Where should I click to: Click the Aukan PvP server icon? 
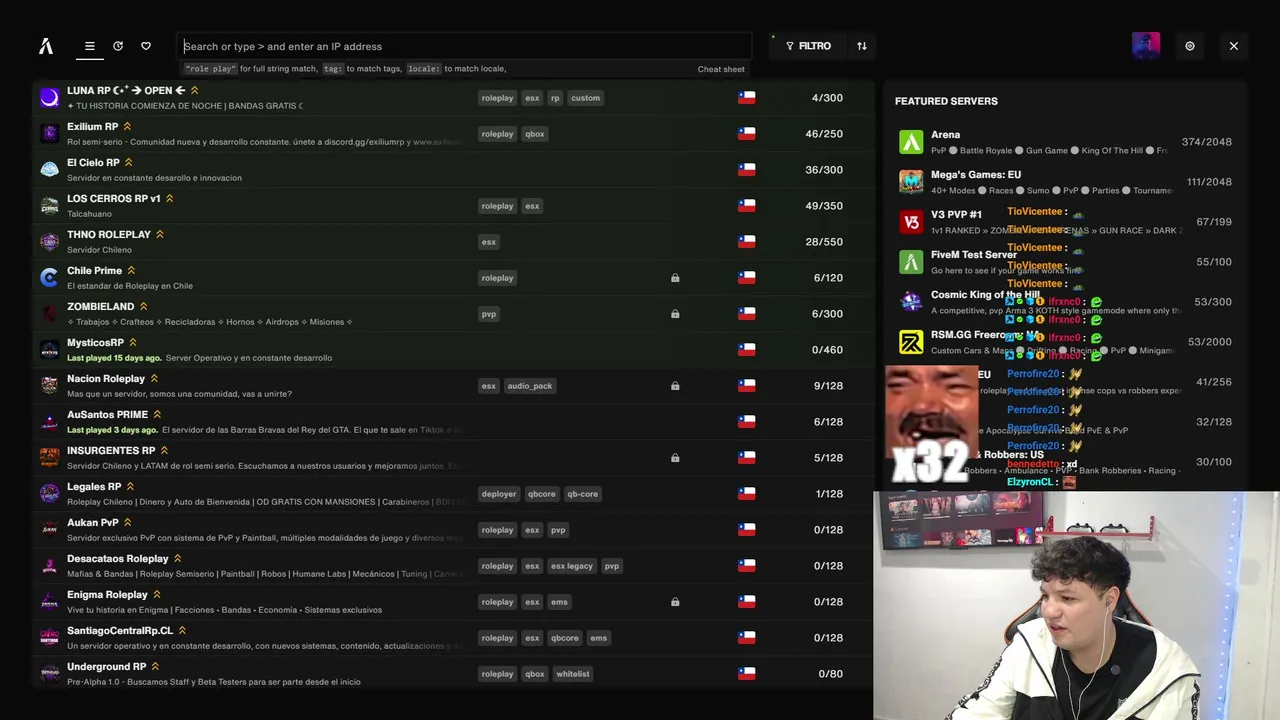coord(49,530)
